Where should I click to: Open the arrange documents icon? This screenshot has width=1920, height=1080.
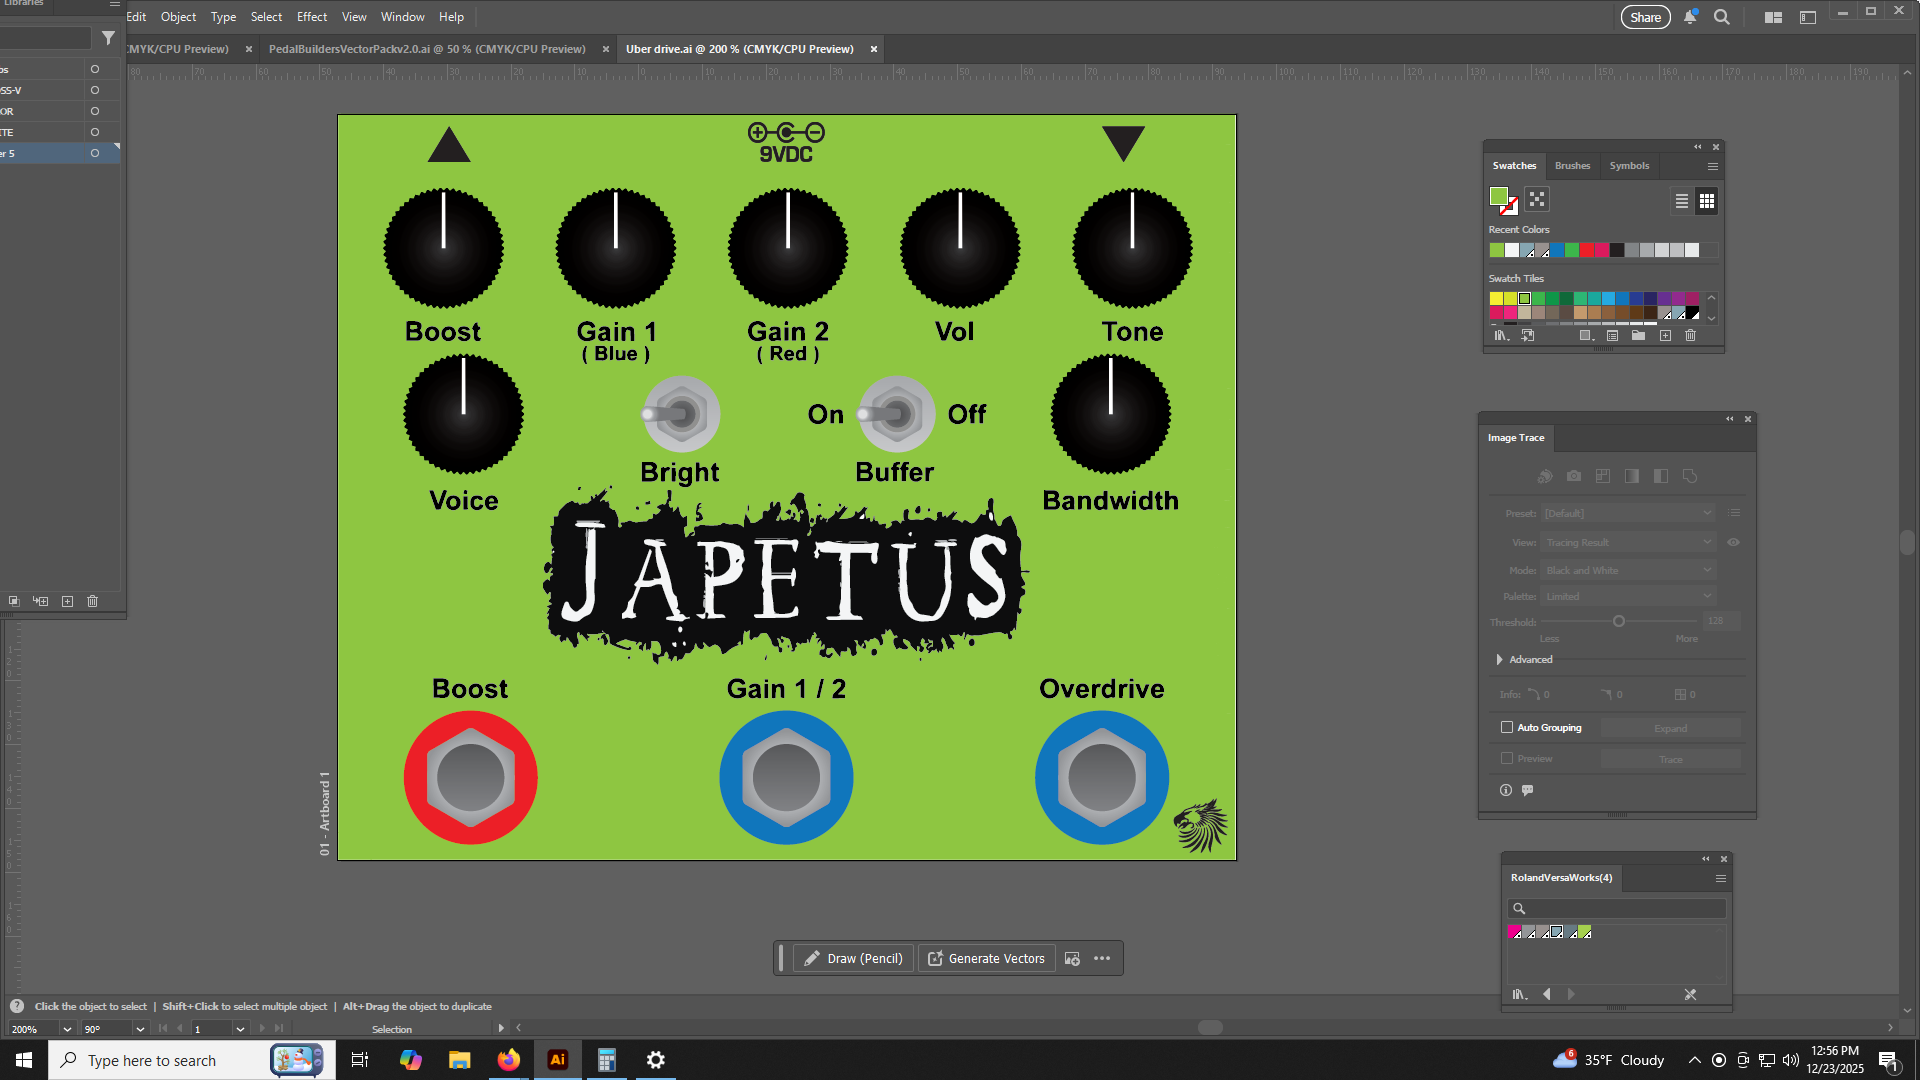tap(1773, 17)
